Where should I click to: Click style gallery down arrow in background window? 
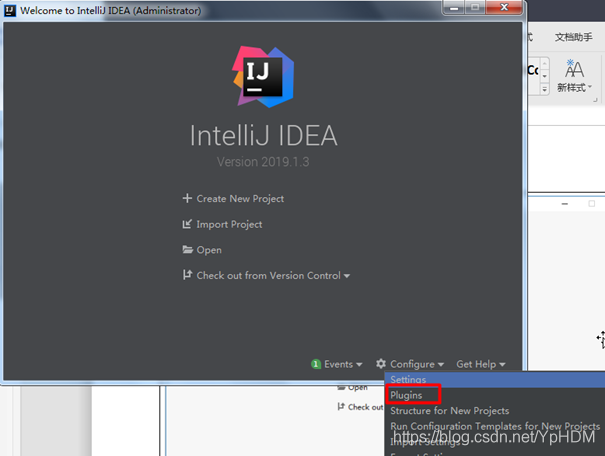pyautogui.click(x=544, y=76)
